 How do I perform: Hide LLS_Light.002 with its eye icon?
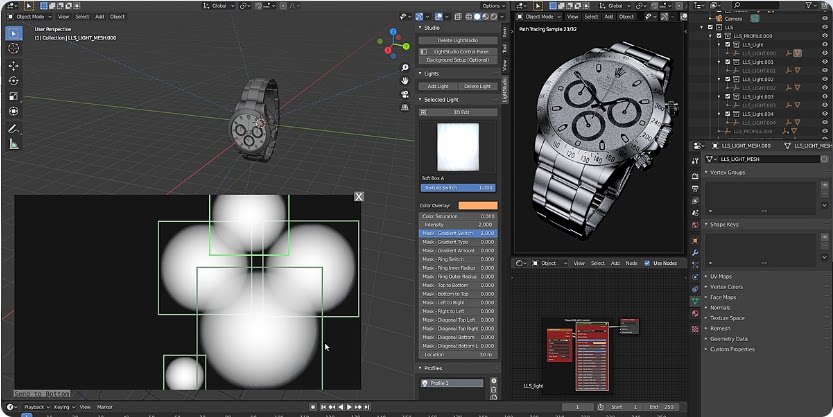point(824,79)
